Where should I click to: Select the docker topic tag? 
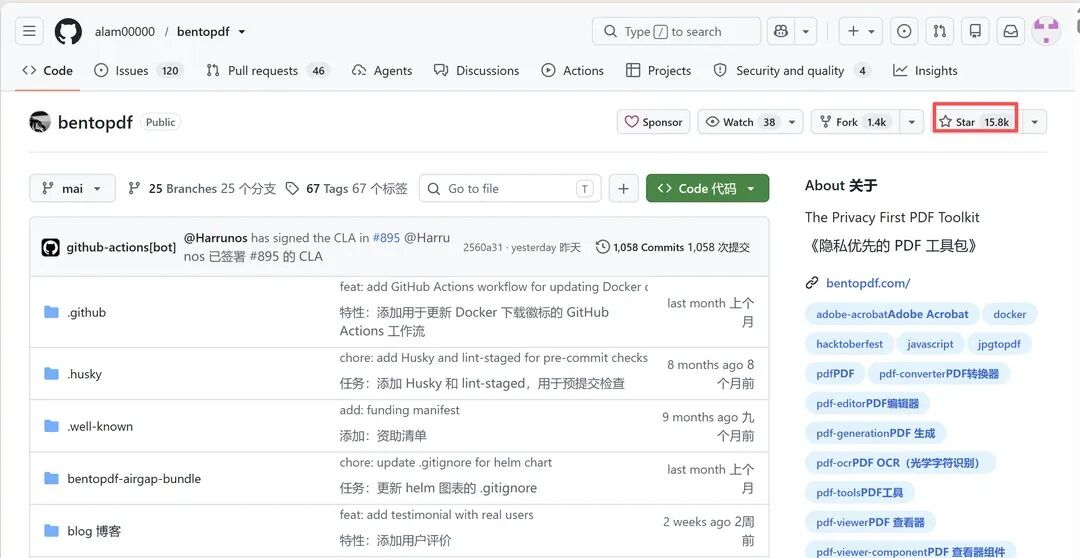(1010, 314)
